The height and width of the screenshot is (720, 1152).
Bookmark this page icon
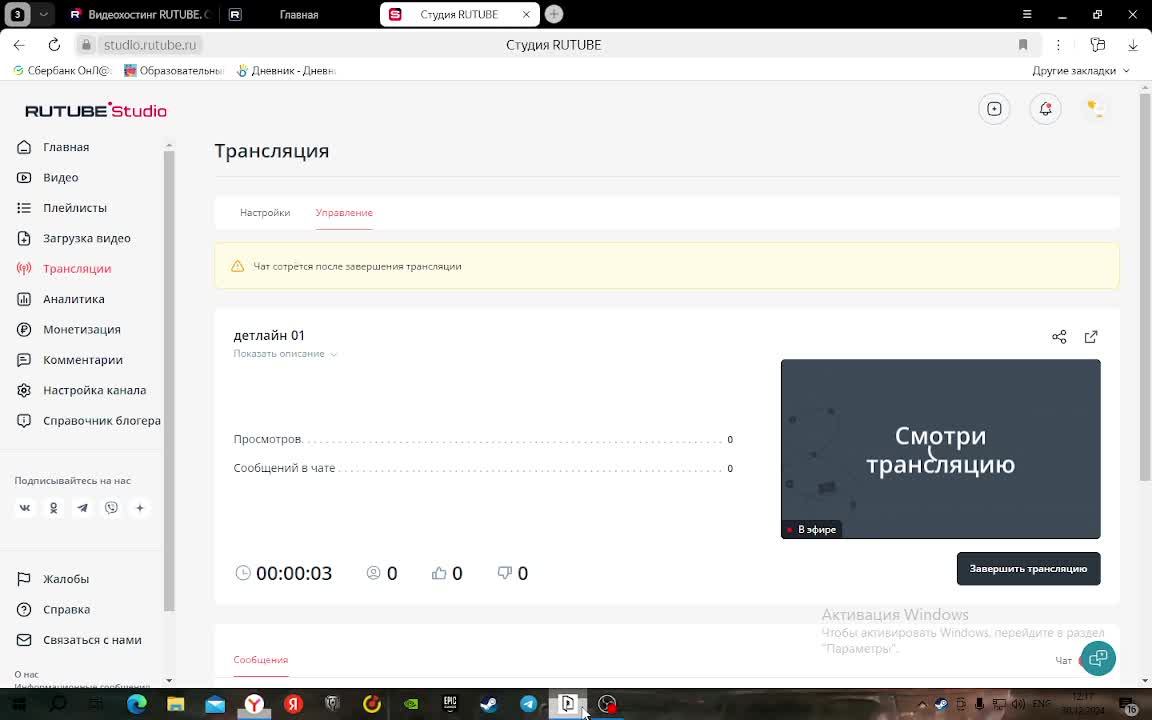(x=1023, y=45)
